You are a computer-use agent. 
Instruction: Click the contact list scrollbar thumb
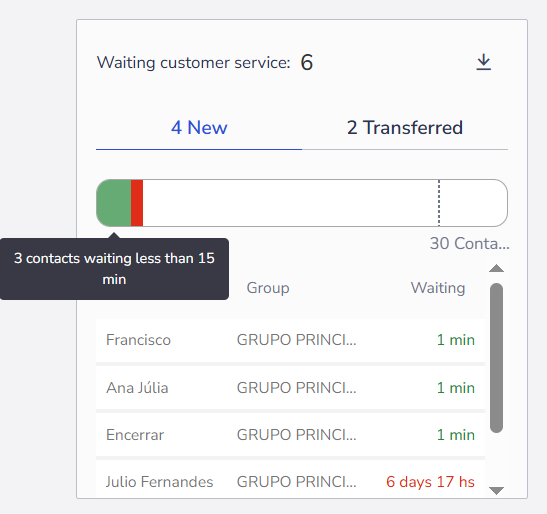[x=496, y=358]
